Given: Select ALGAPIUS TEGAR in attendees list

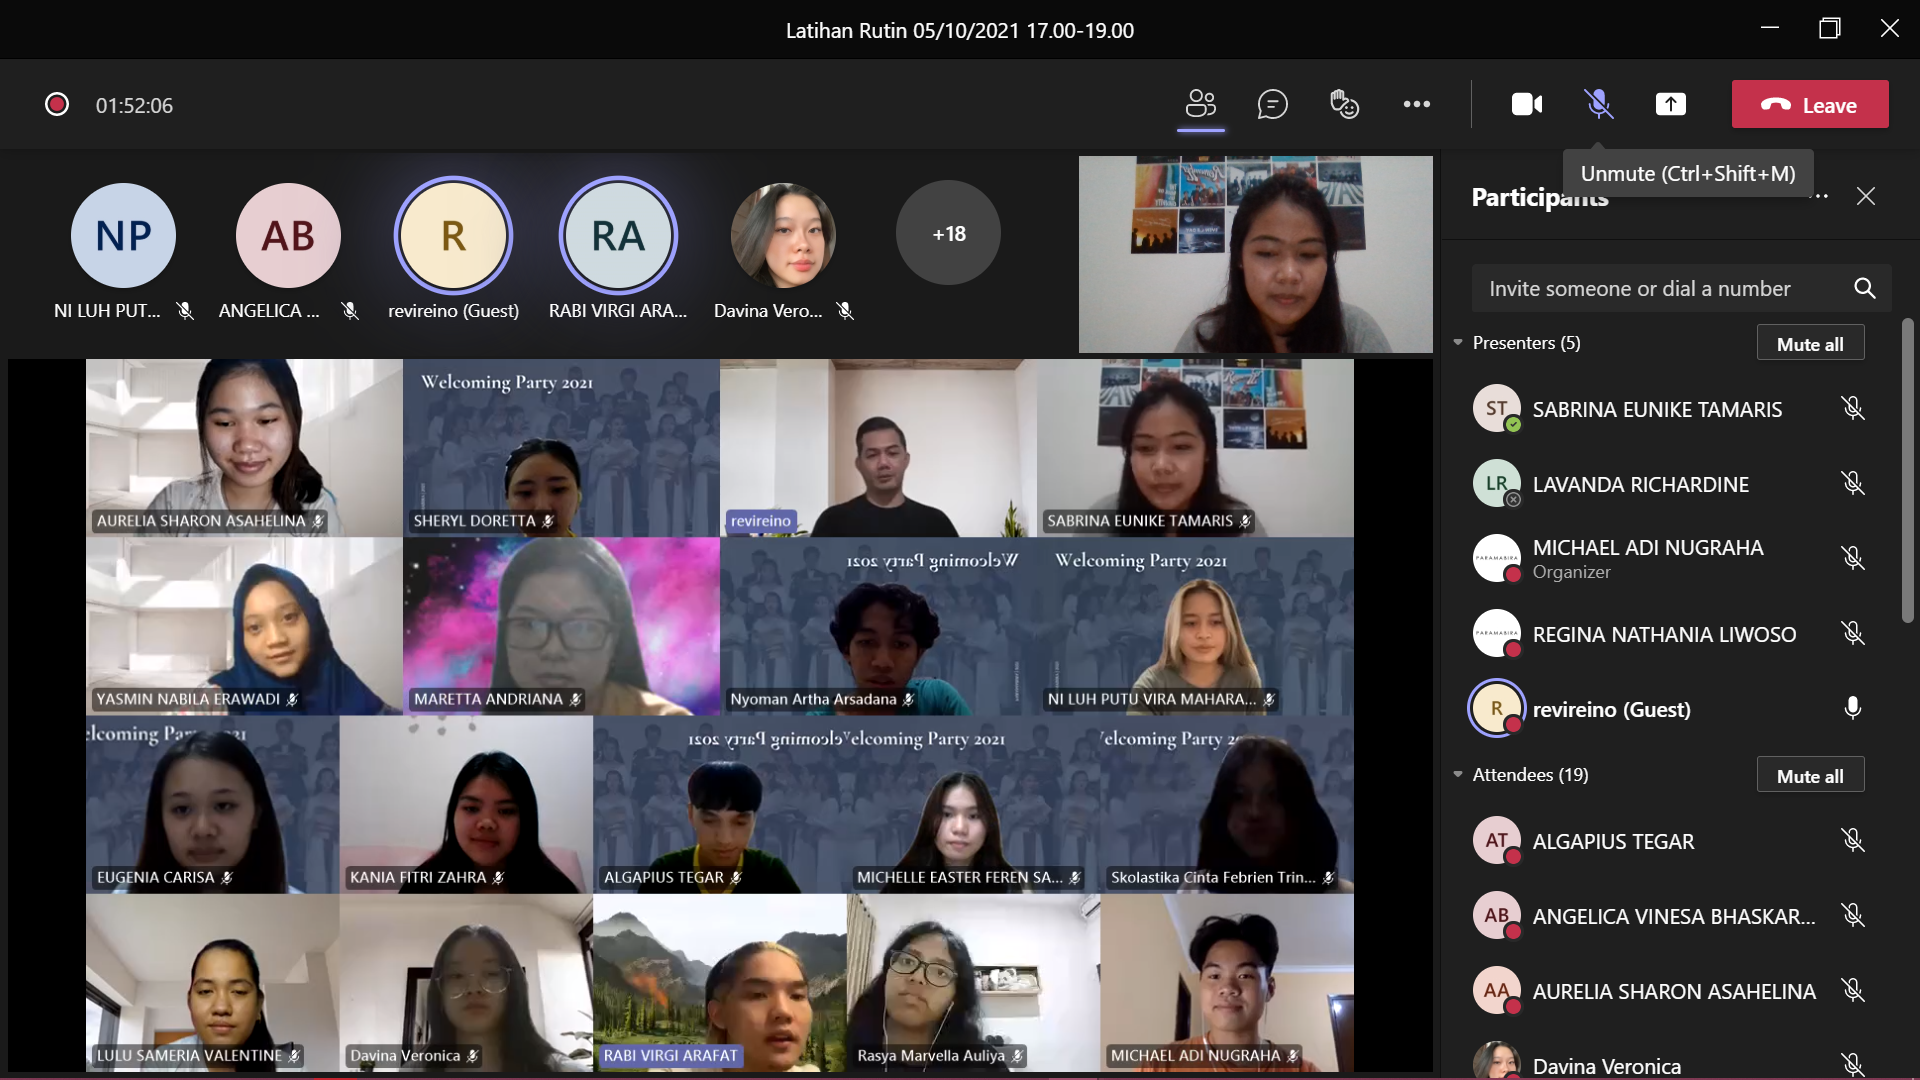Looking at the screenshot, I should point(1612,841).
